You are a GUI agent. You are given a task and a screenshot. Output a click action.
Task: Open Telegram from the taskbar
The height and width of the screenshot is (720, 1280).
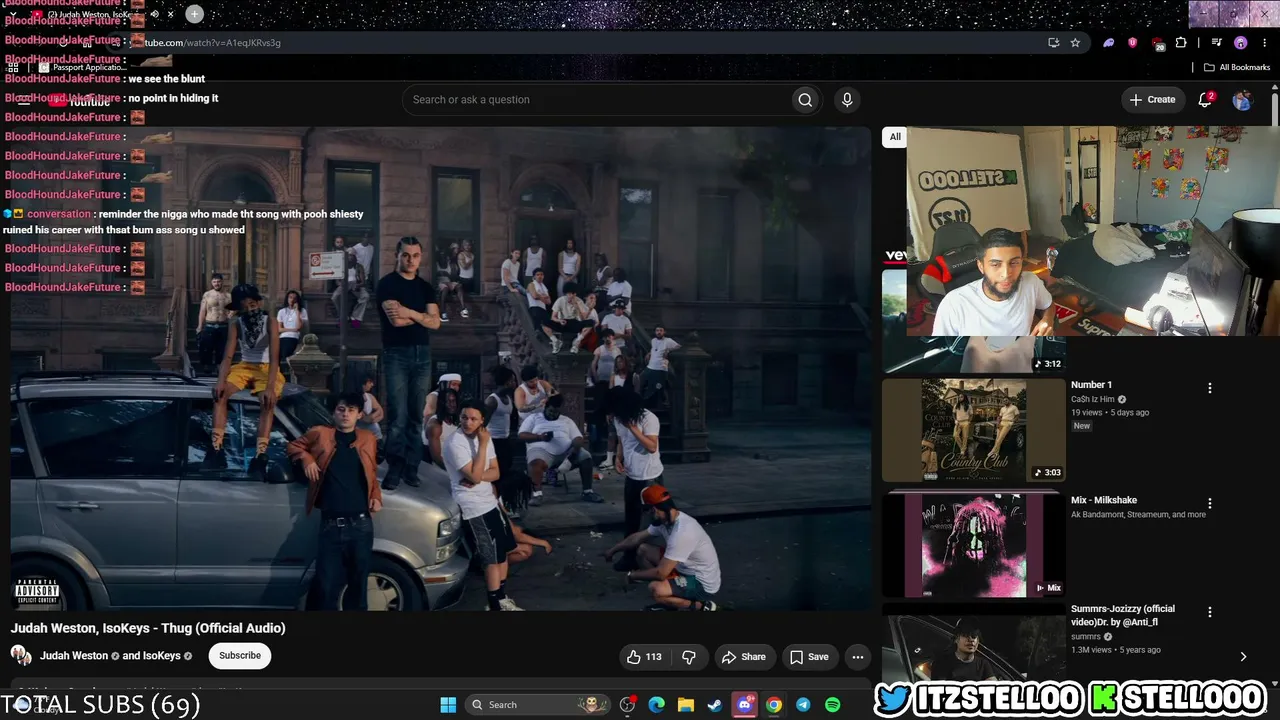[803, 705]
